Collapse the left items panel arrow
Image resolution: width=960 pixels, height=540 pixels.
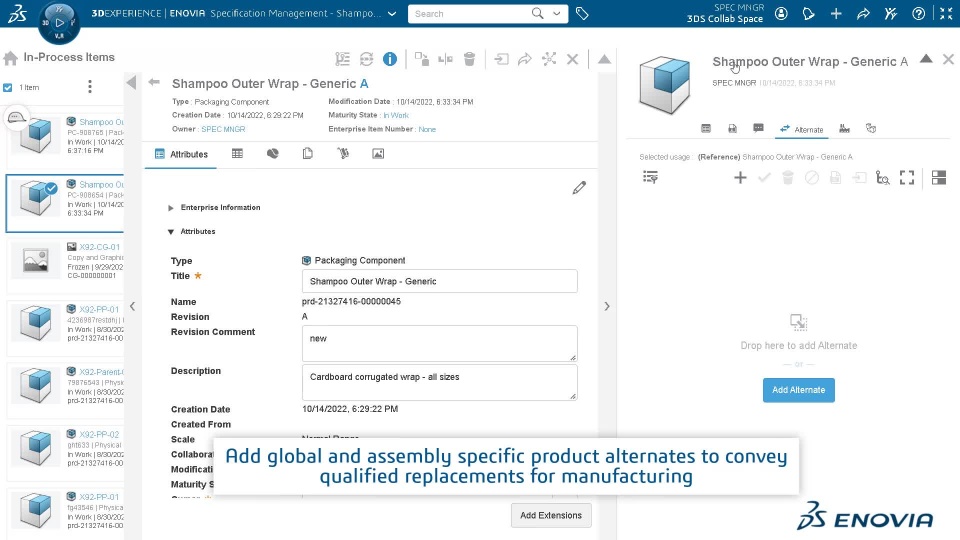tap(131, 82)
